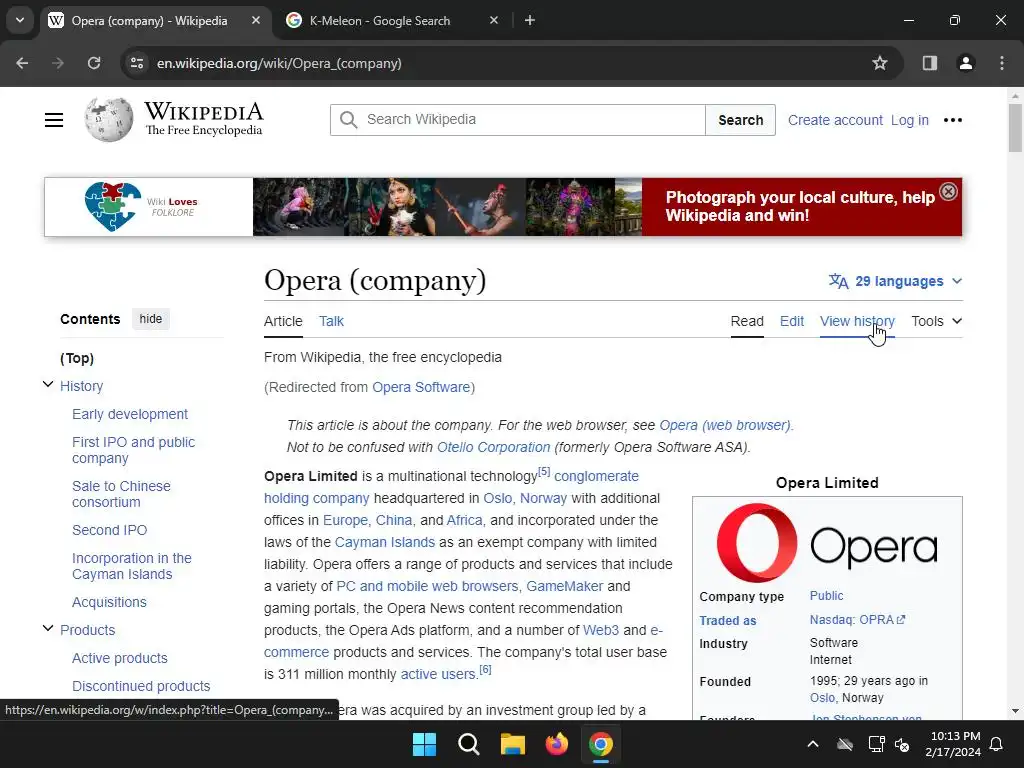This screenshot has width=1024, height=768.
Task: Open the Chrome three-dot menu
Action: point(1002,63)
